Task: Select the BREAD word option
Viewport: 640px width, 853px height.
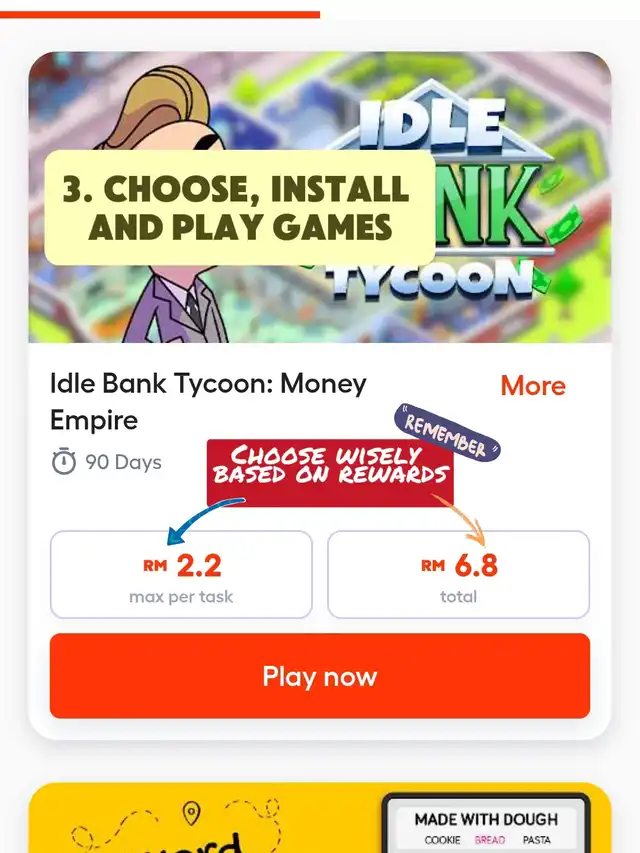Action: pos(490,840)
